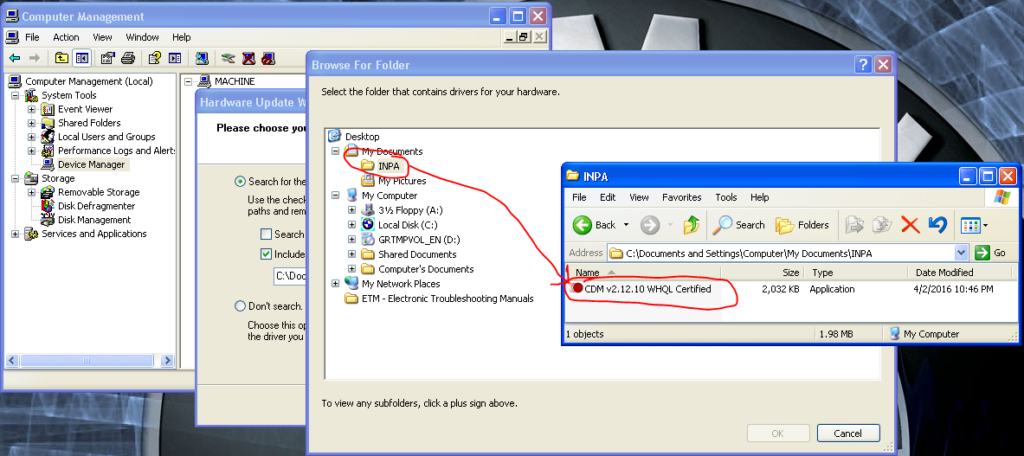Click Forward arrow in INPA toolbar
Screen dimensions: 1024x456
coord(650,225)
